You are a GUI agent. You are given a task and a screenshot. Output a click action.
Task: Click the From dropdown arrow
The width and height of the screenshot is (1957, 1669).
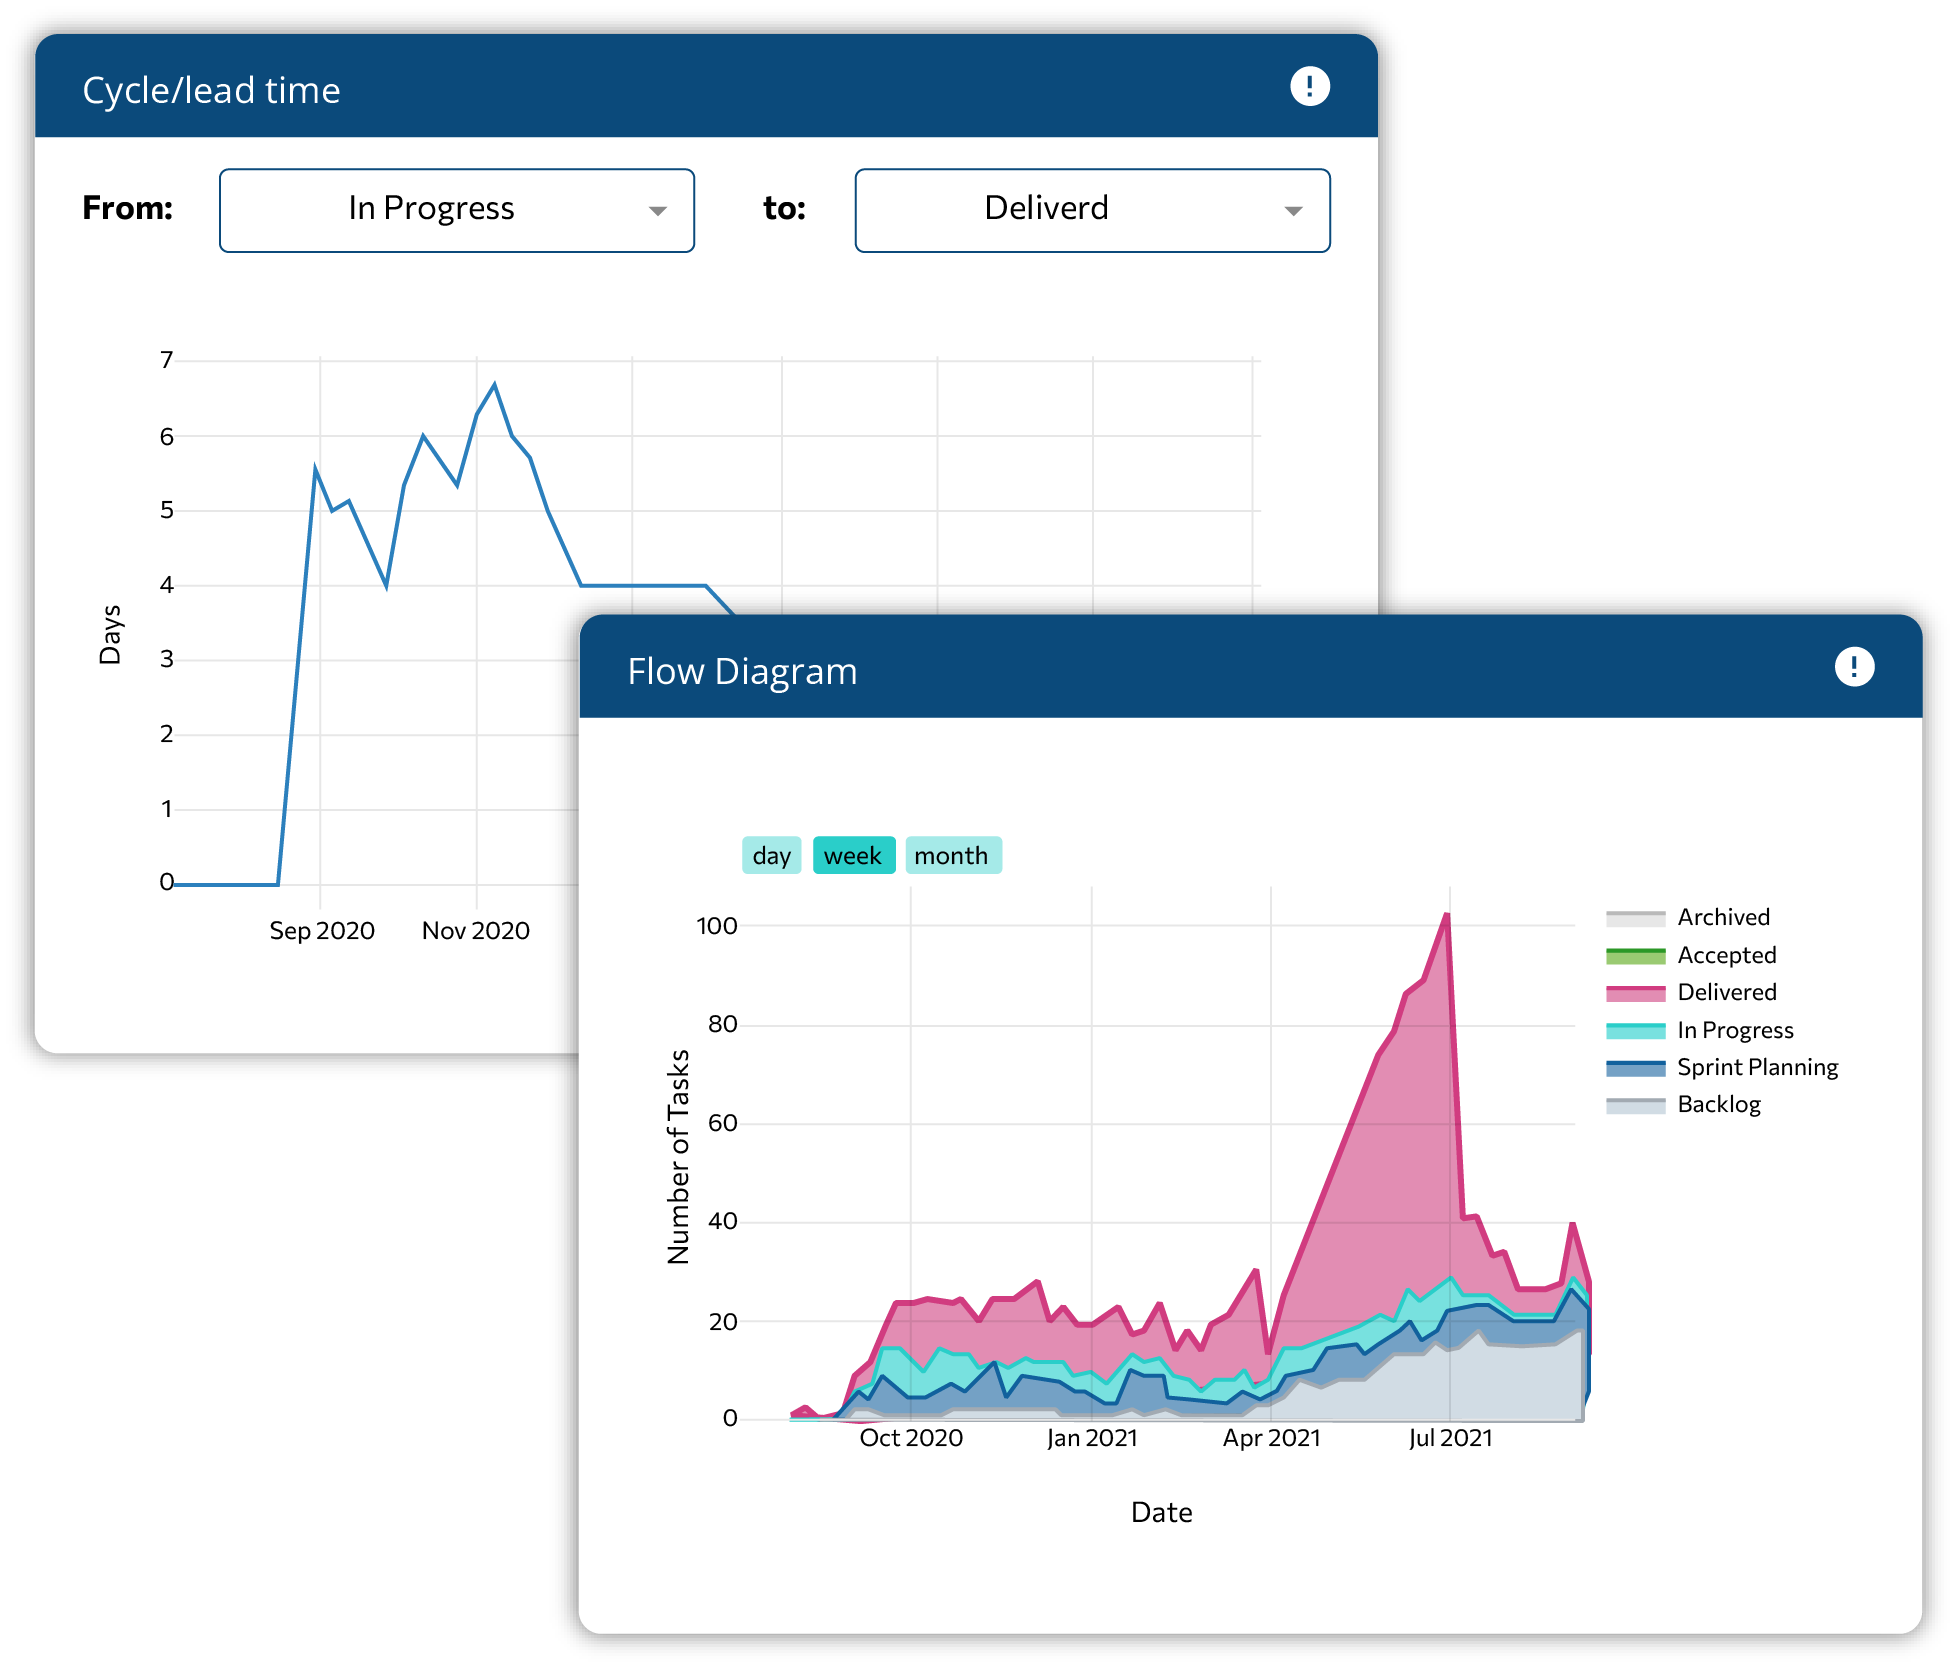[657, 211]
